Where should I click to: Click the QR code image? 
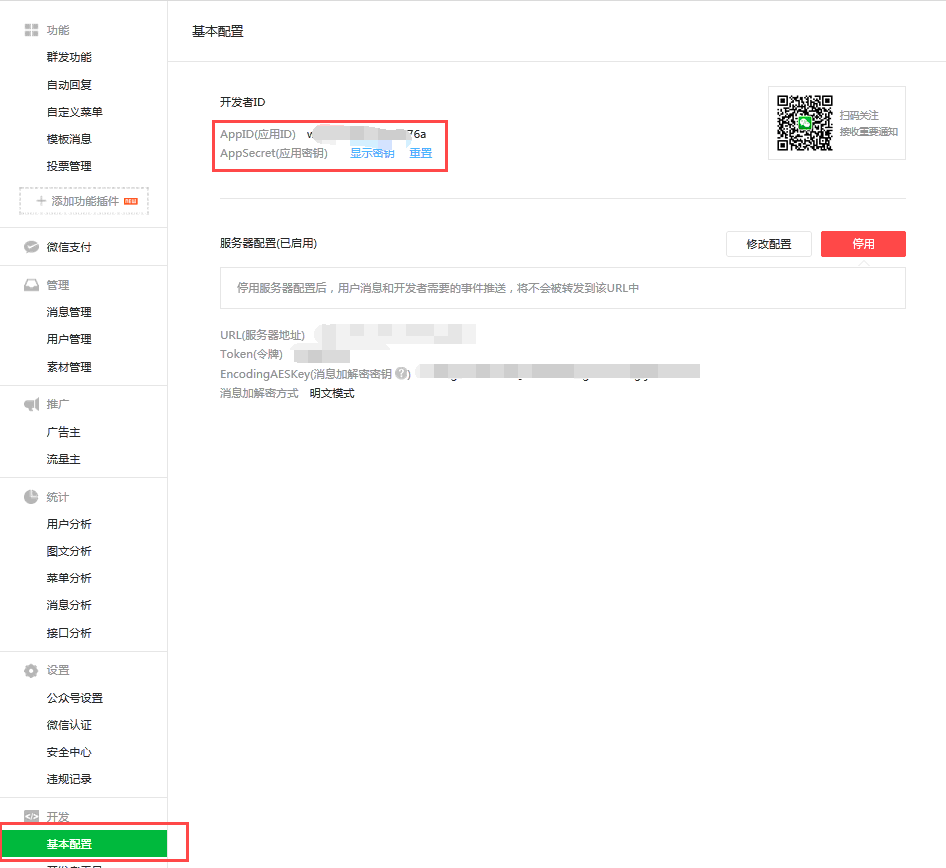805,122
